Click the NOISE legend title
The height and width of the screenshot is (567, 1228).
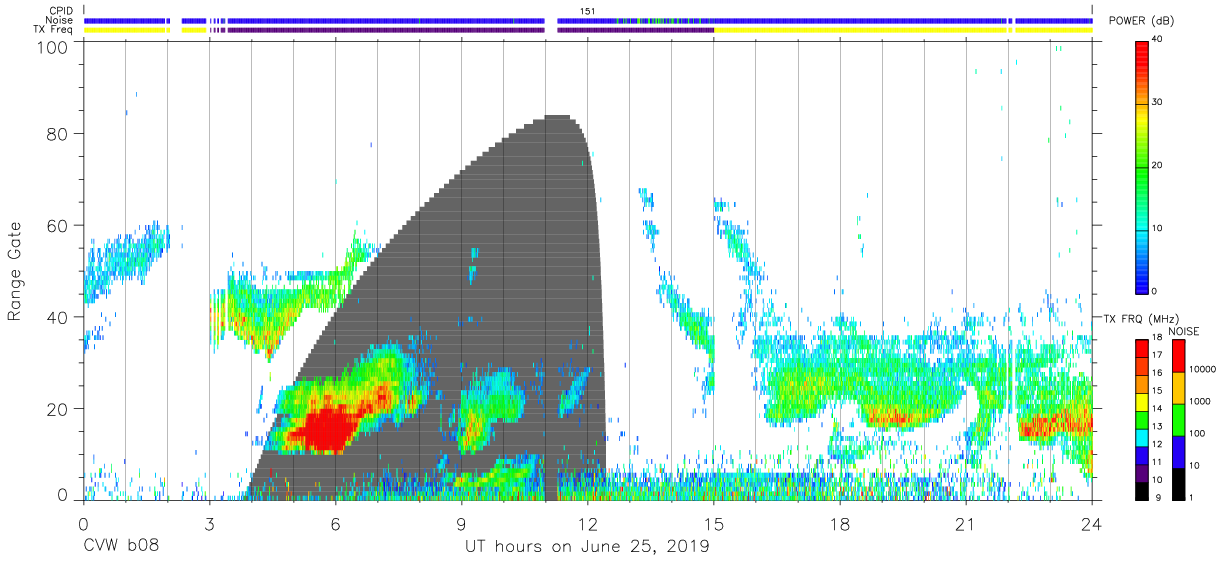(1184, 331)
